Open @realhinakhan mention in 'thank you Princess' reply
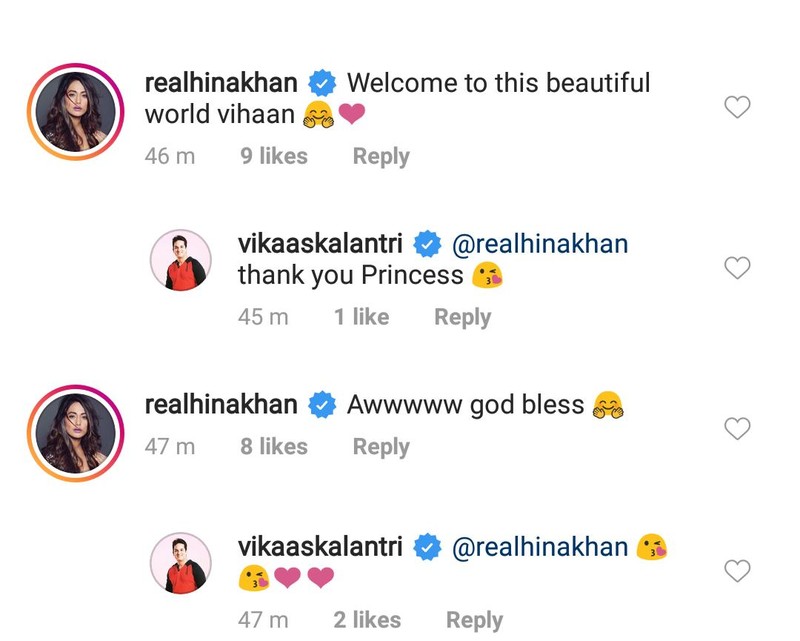This screenshot has width=800, height=641. click(x=540, y=244)
